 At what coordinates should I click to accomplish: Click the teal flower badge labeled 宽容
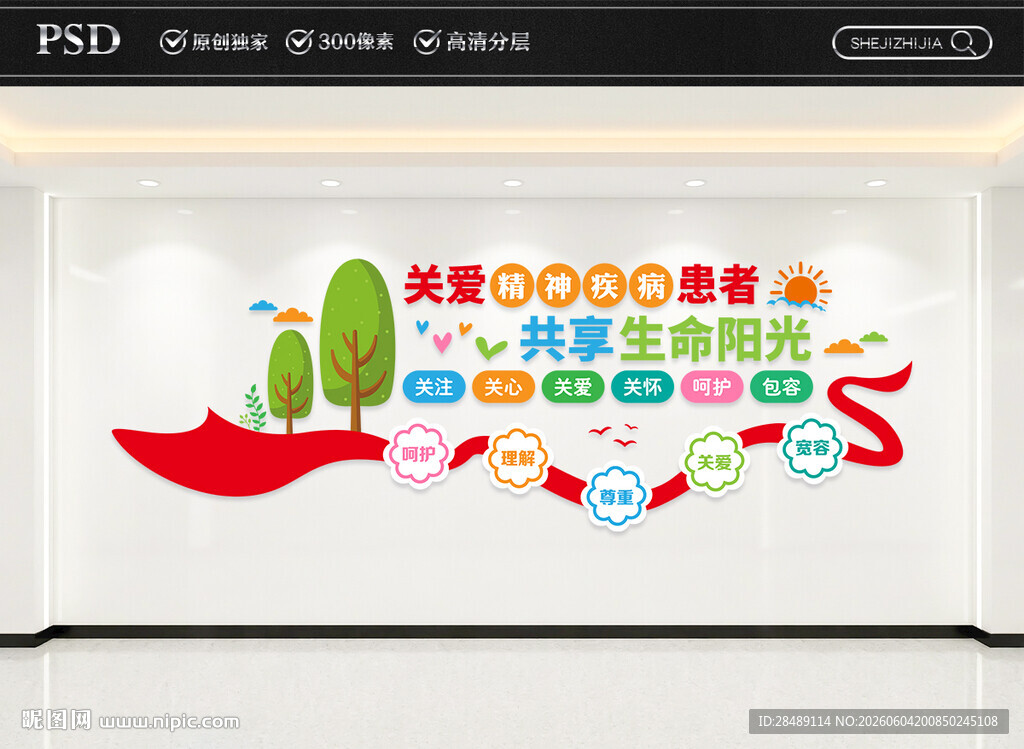point(812,449)
